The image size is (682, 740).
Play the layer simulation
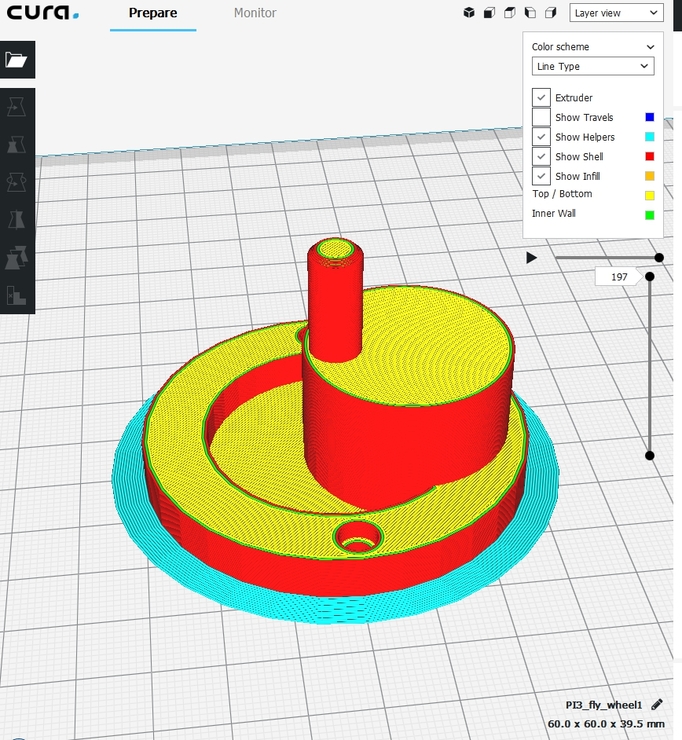pos(532,258)
